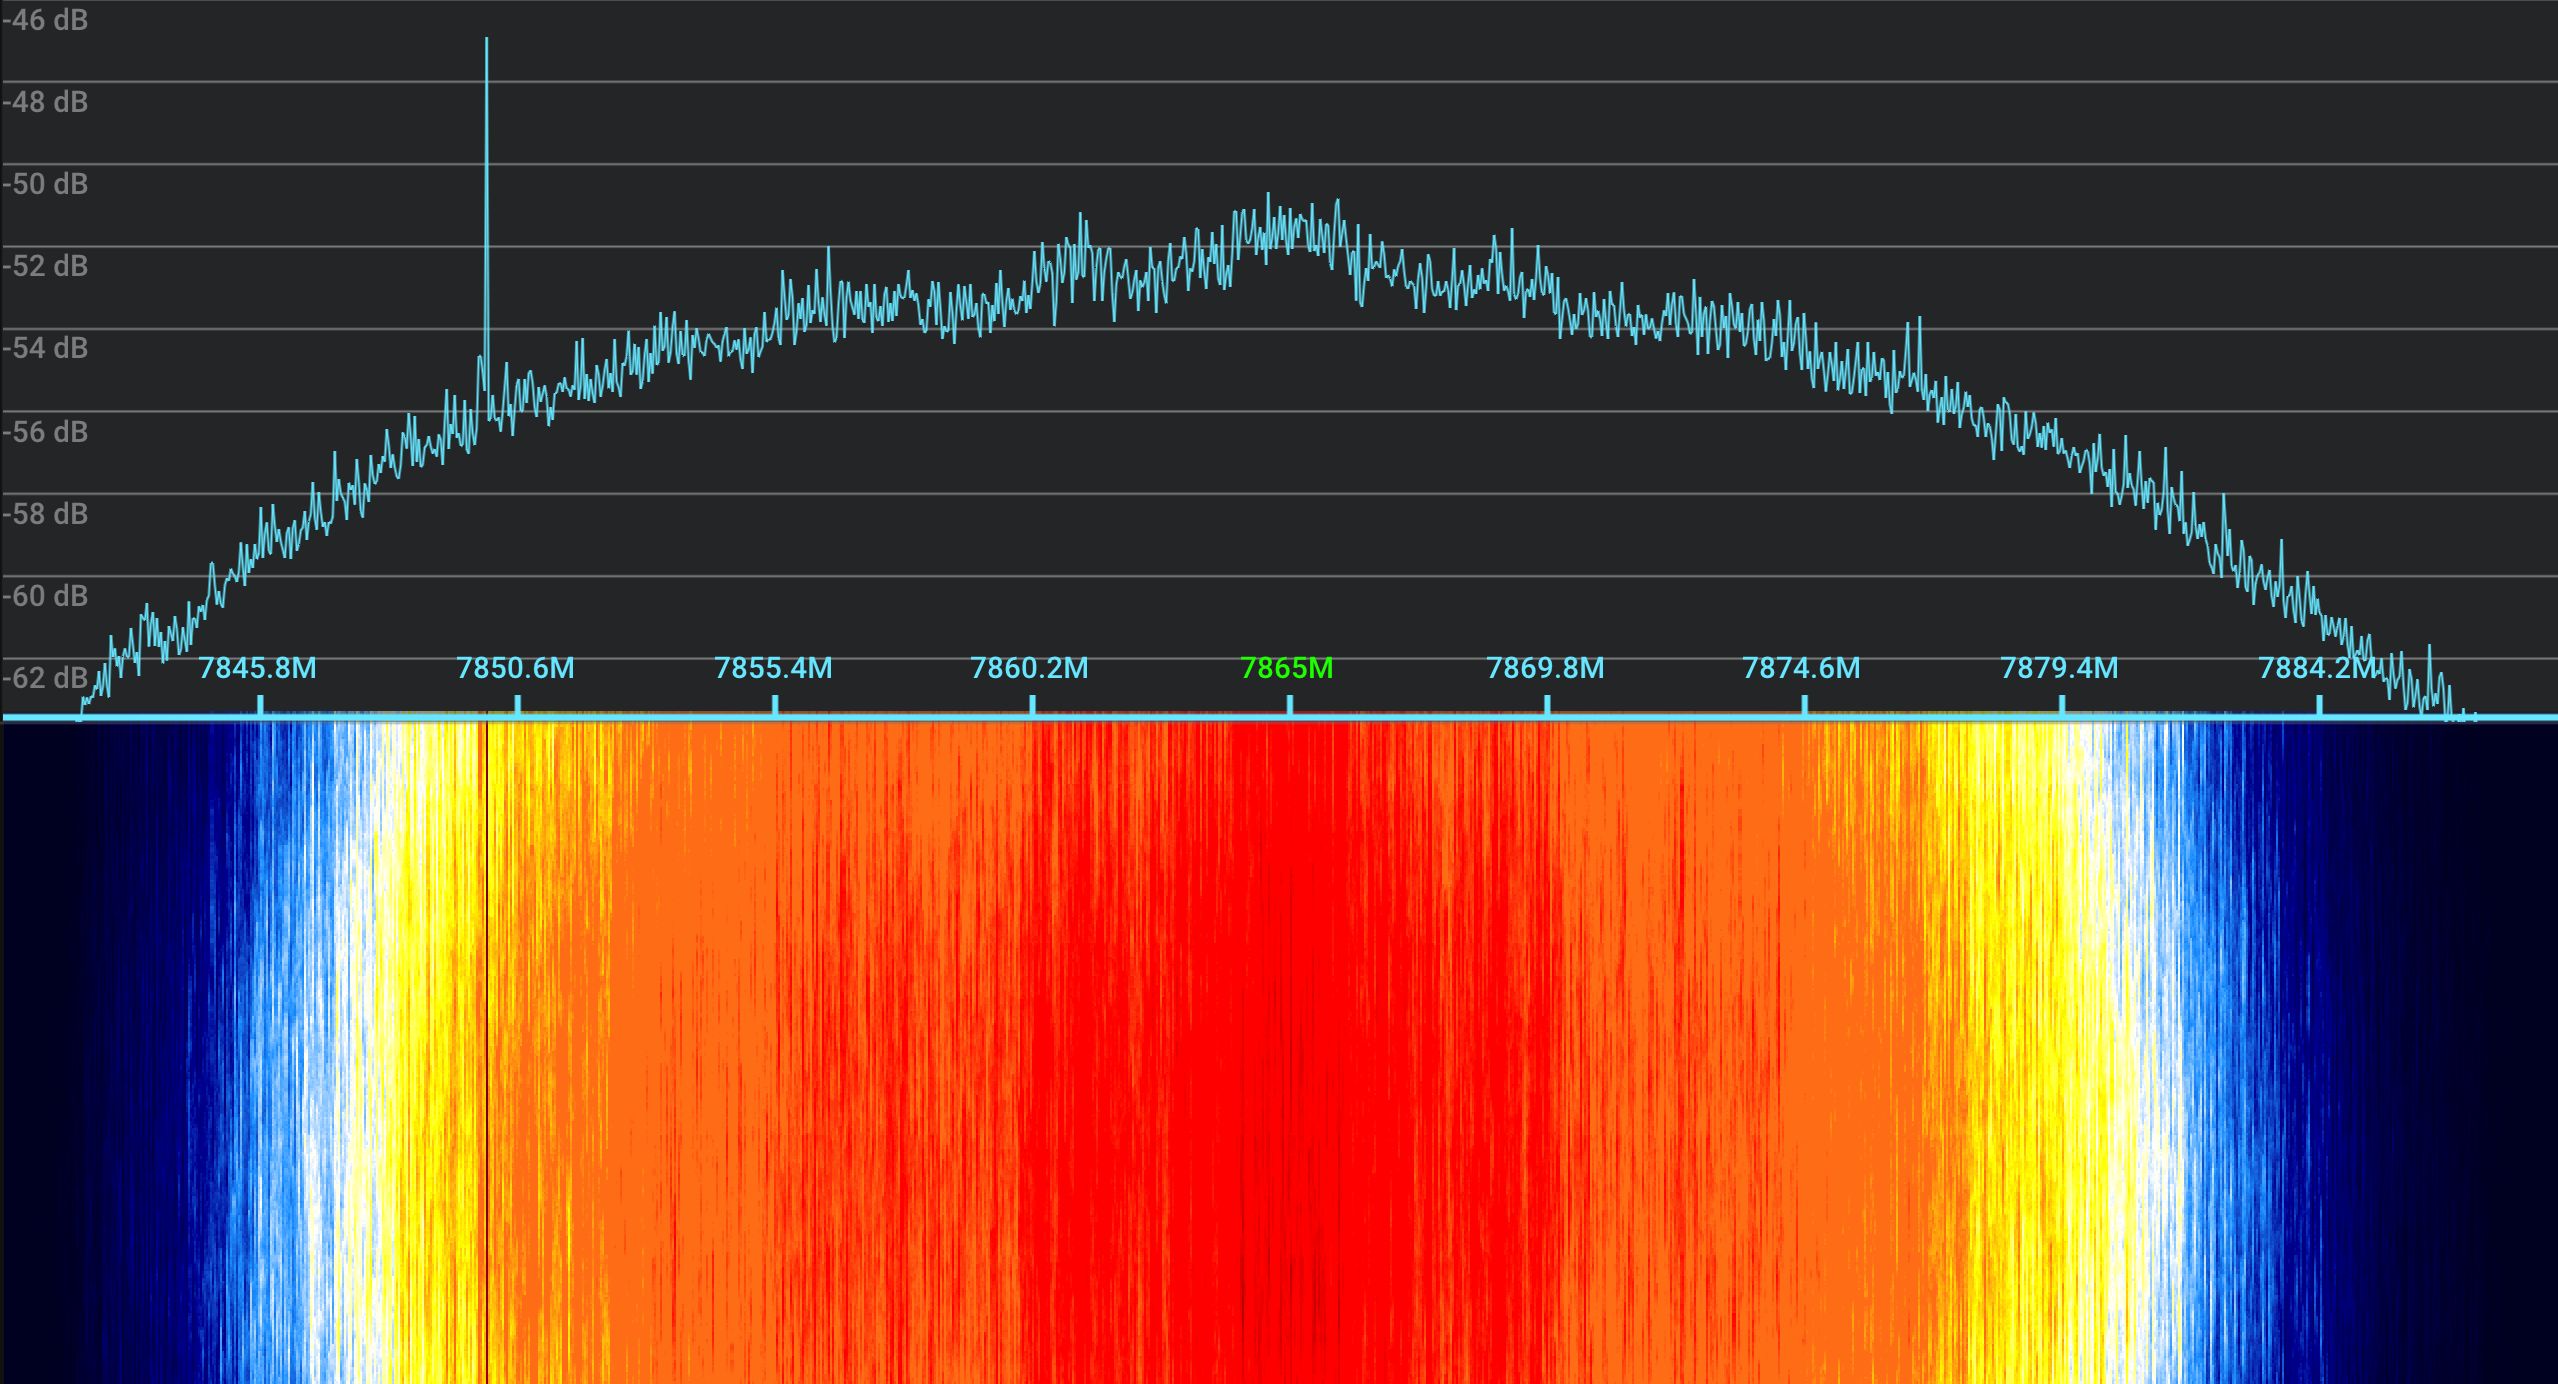Click the 7874.6M frequency axis label

[1802, 668]
